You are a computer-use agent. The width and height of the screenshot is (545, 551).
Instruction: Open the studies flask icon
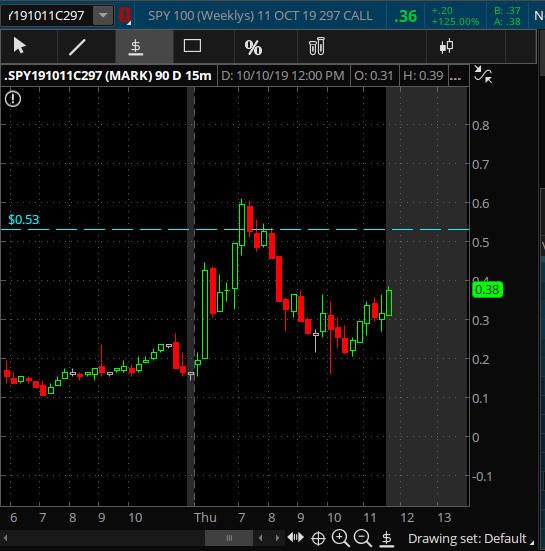[x=317, y=46]
